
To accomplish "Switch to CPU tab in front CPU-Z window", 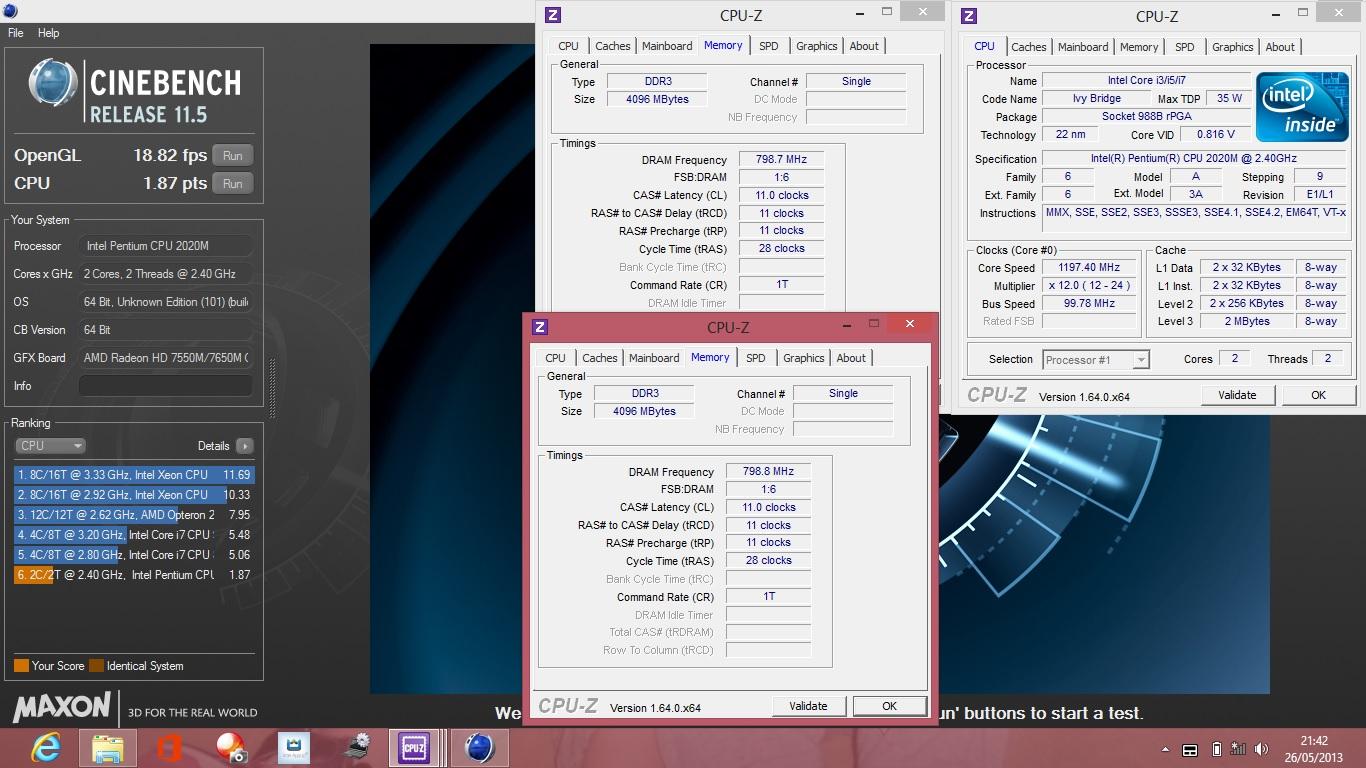I will tap(556, 358).
